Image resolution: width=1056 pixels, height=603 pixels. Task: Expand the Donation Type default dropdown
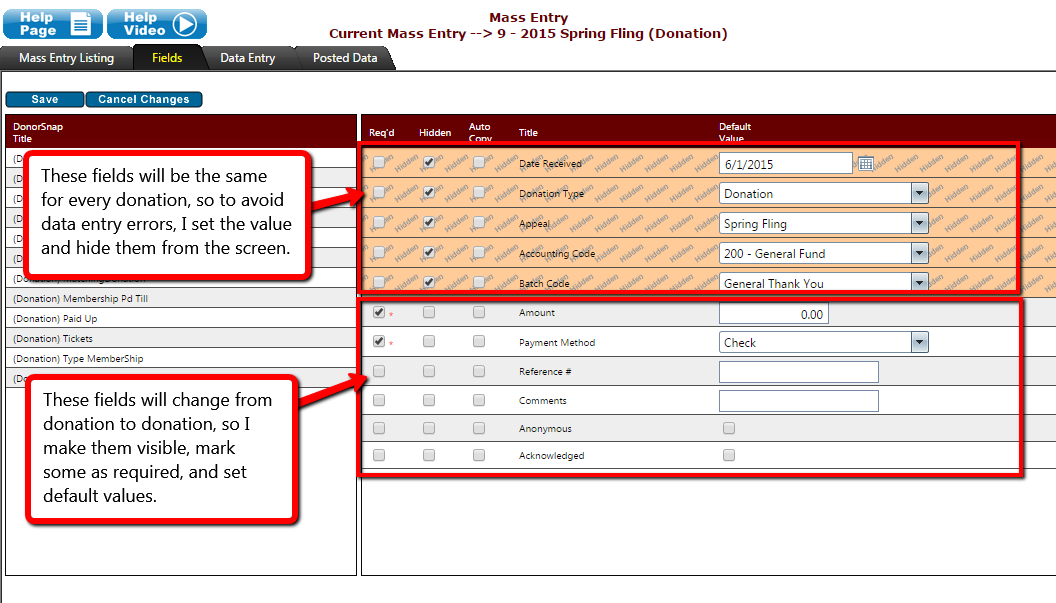(919, 194)
